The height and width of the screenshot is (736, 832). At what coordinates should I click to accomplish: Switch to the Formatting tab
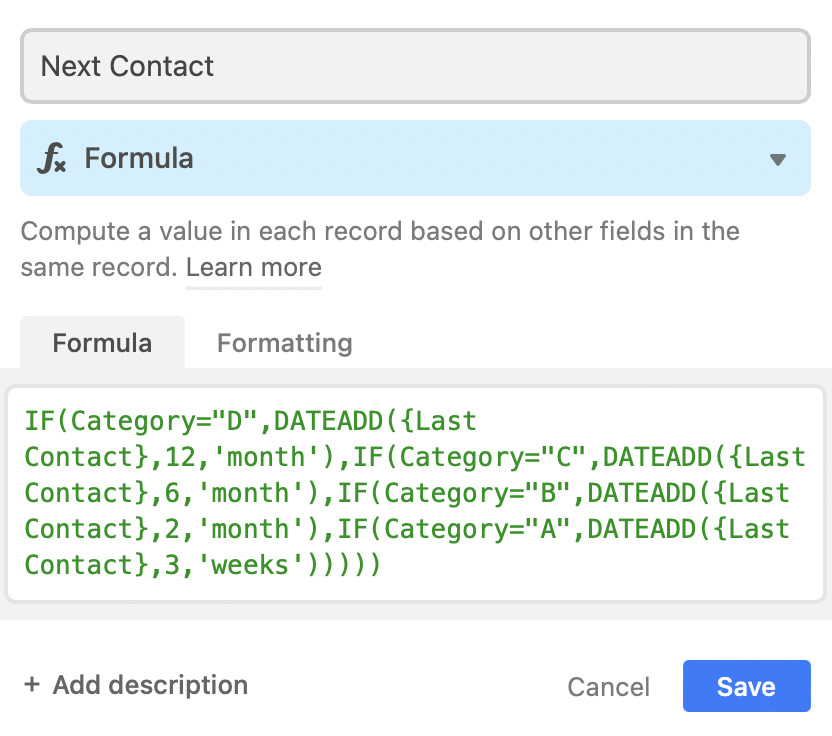284,343
